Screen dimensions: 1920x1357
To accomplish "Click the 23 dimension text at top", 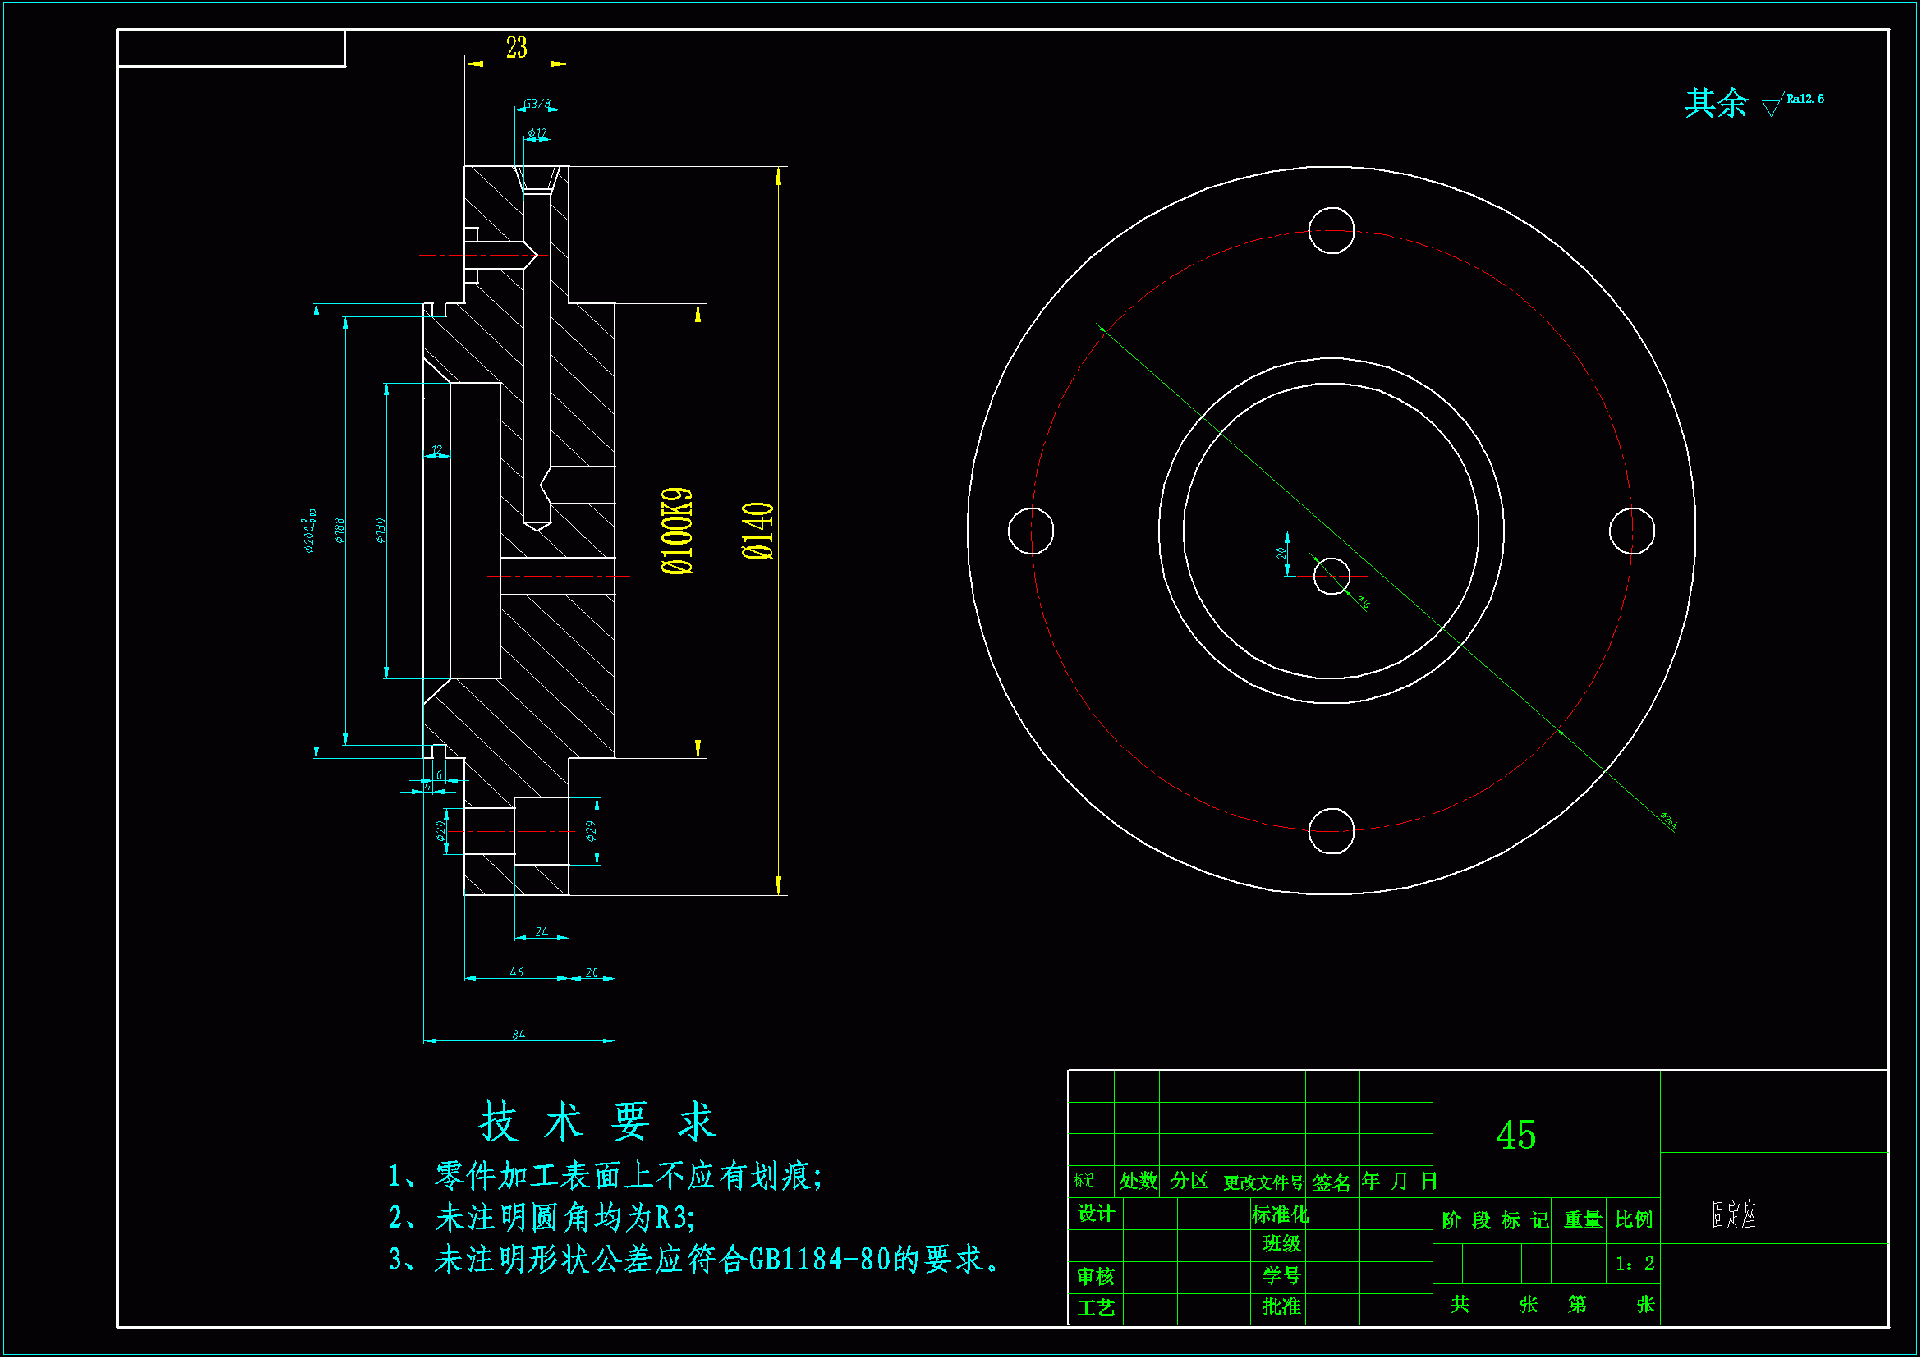I will [516, 47].
